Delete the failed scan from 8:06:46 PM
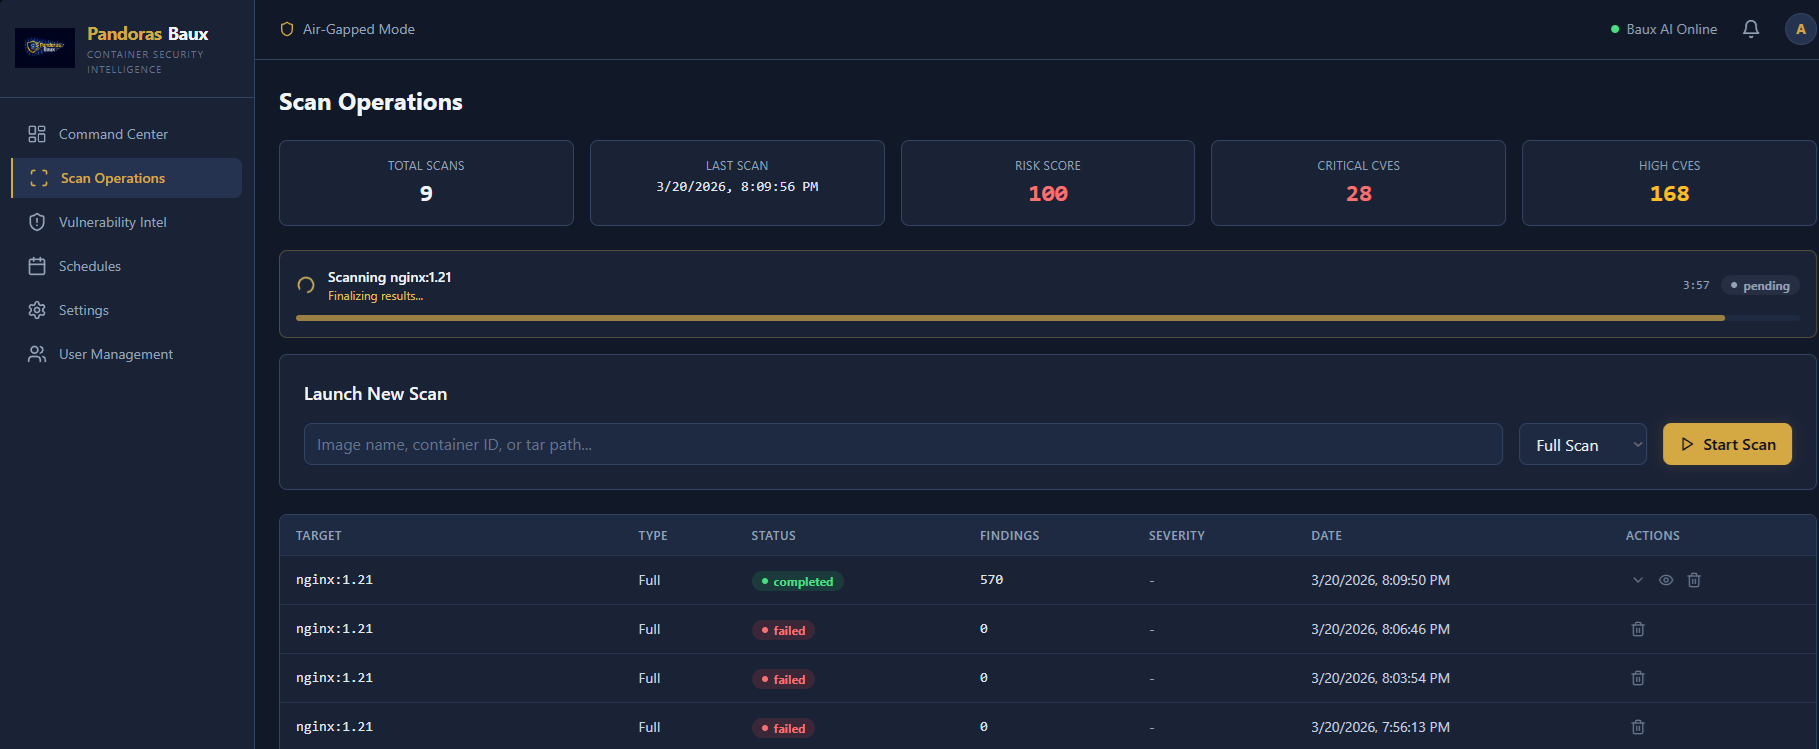The image size is (1819, 749). [1638, 629]
